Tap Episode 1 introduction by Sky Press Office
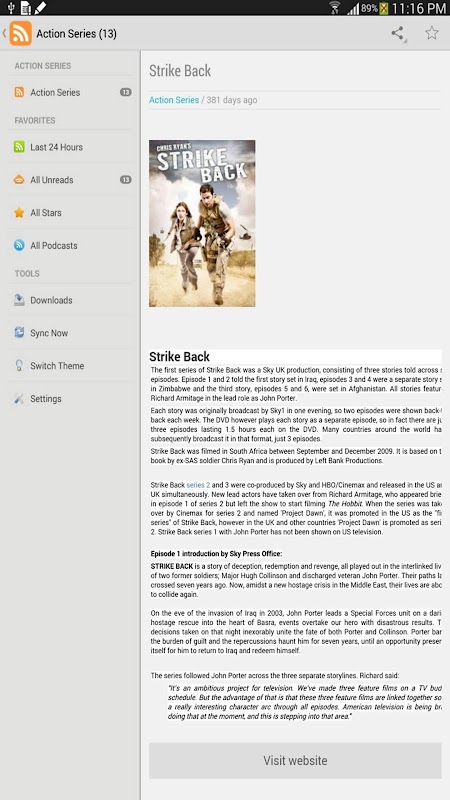Viewport: 450px width, 800px height. click(216, 554)
